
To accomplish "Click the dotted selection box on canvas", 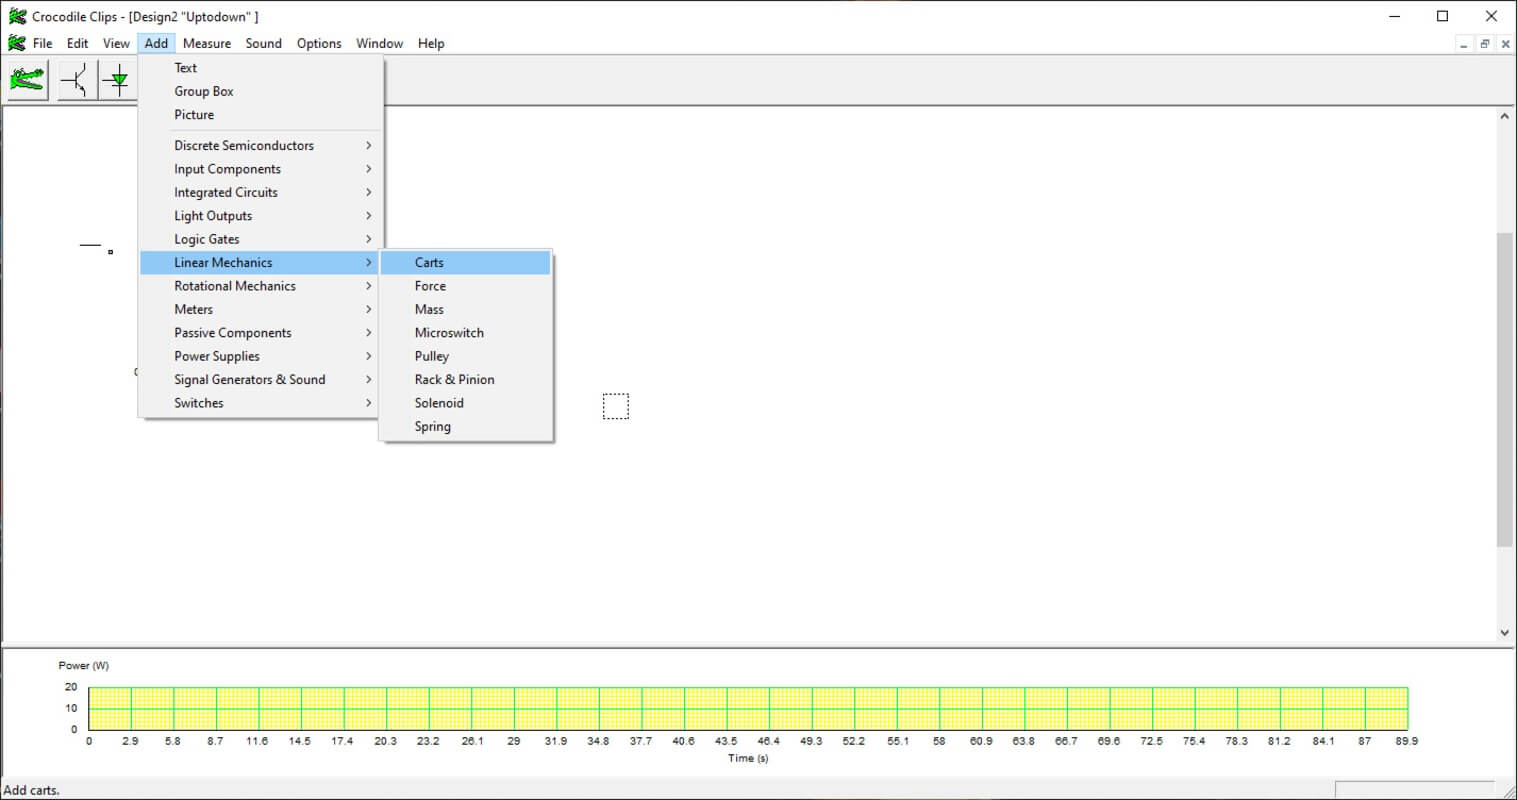I will point(616,406).
